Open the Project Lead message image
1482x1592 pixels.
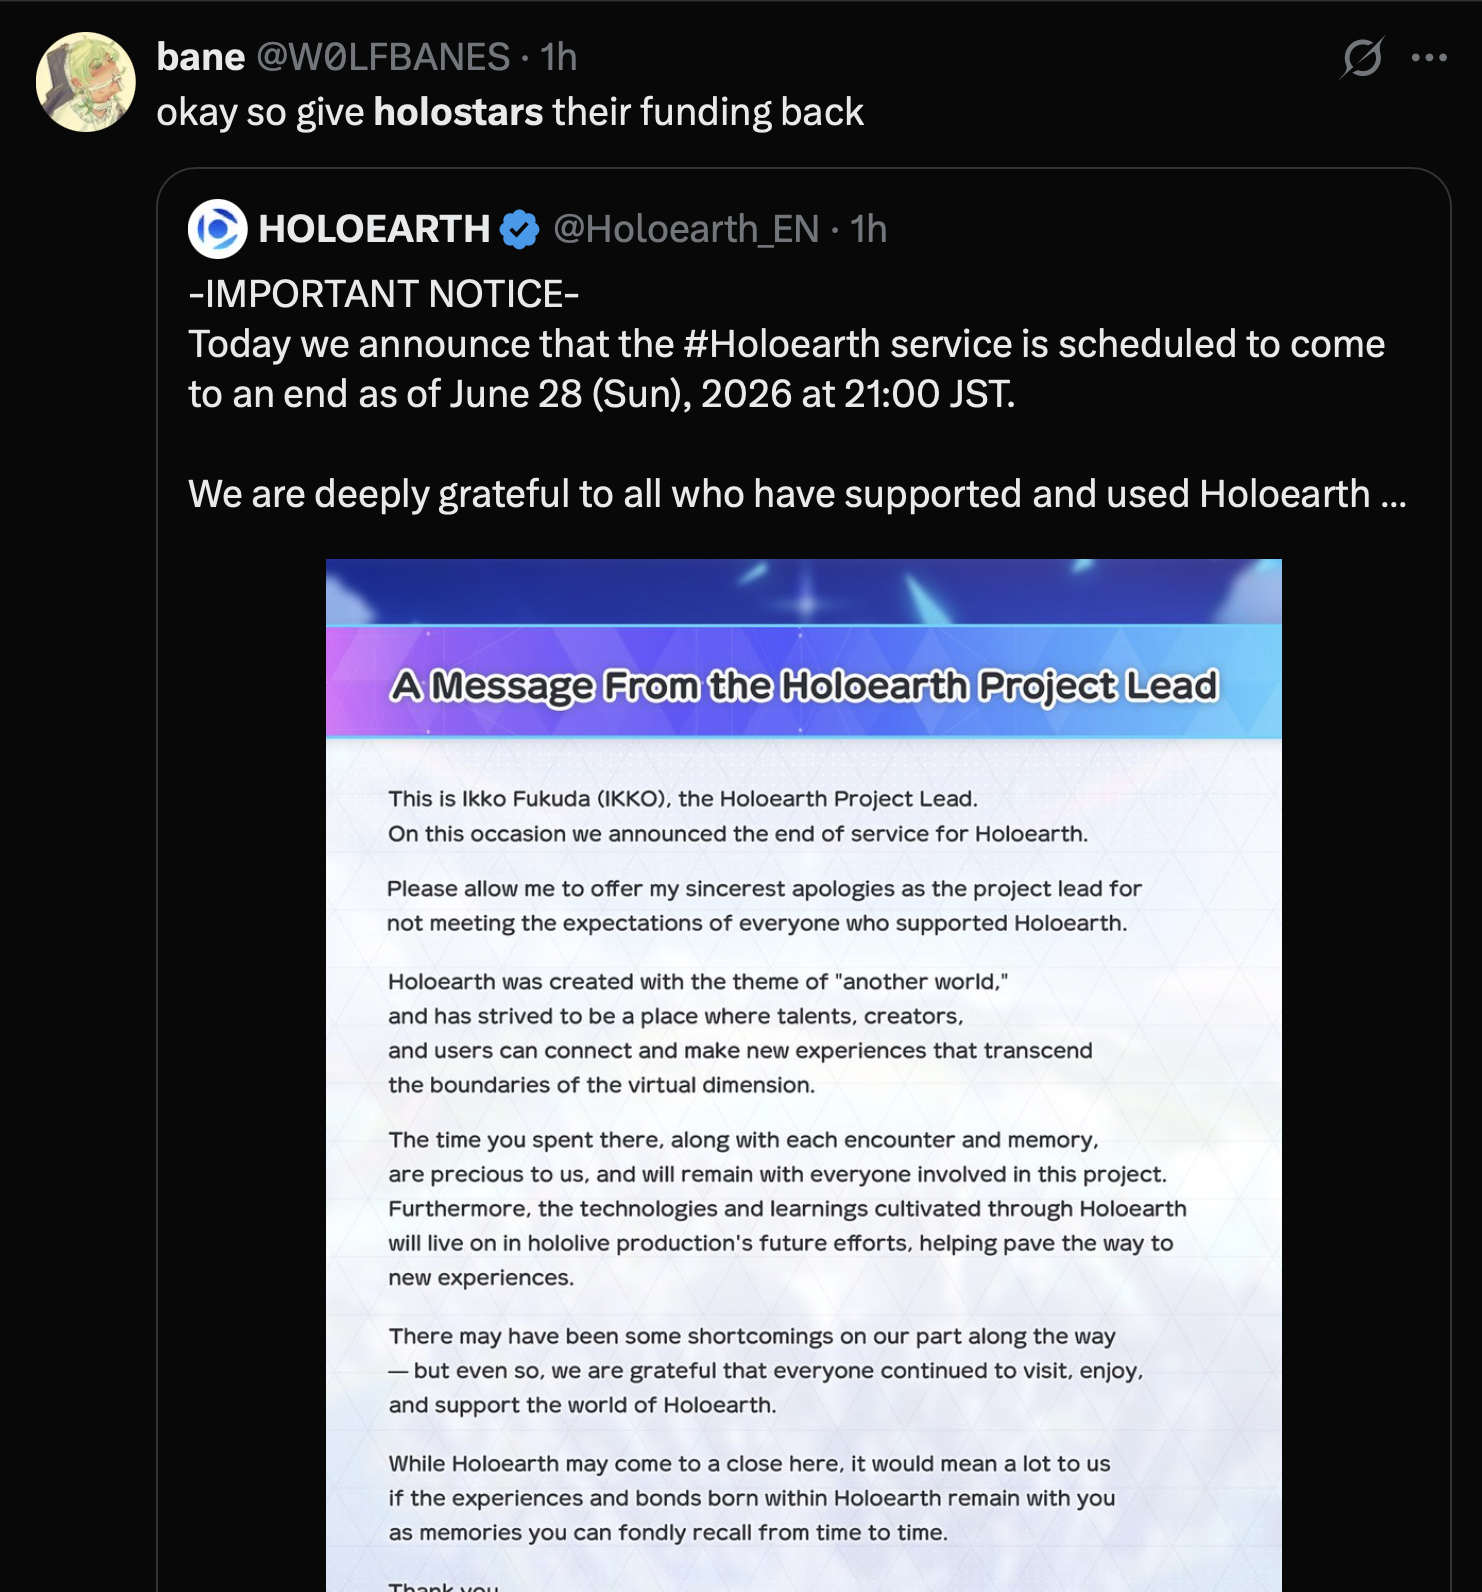[x=804, y=1075]
